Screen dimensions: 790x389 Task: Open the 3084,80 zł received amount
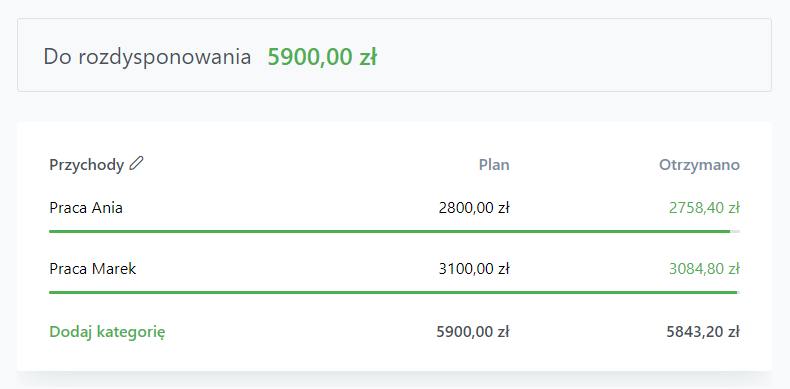(704, 269)
